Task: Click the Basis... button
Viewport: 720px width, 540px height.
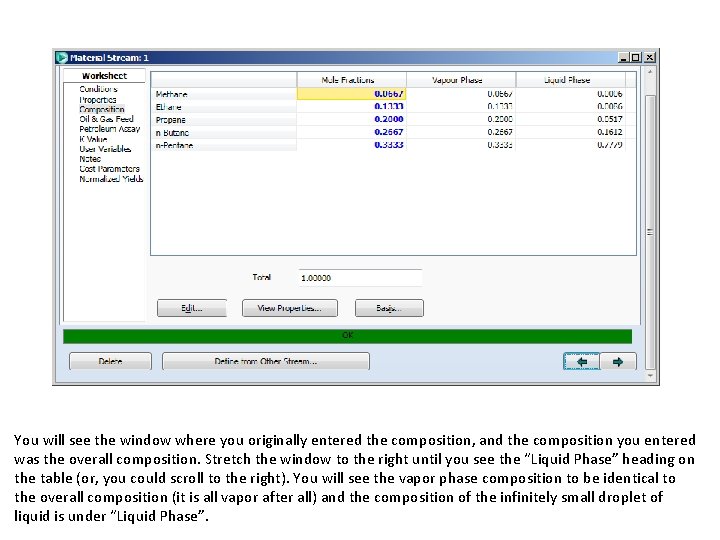Action: 389,308
